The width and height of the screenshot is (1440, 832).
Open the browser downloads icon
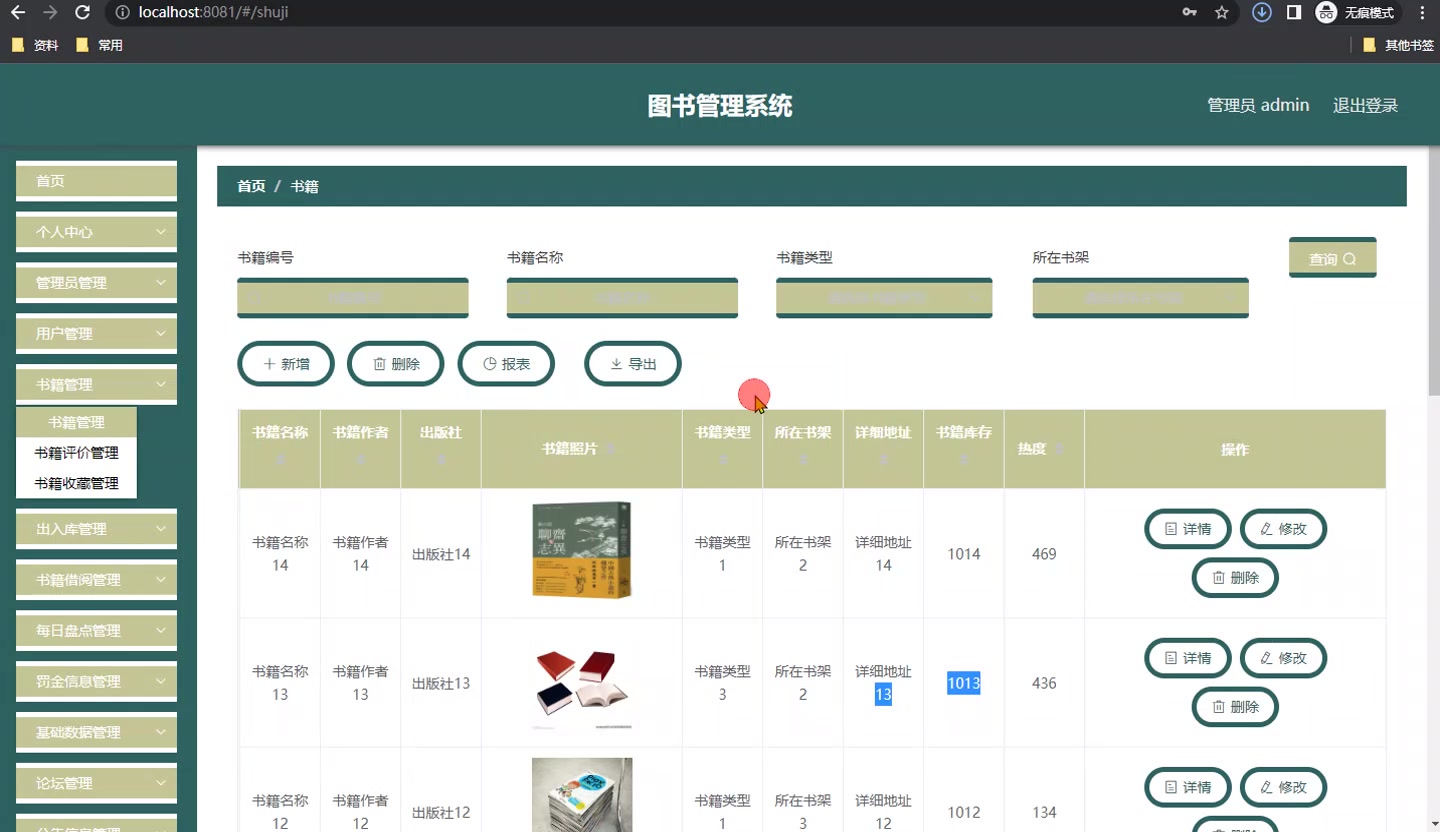tap(1261, 13)
